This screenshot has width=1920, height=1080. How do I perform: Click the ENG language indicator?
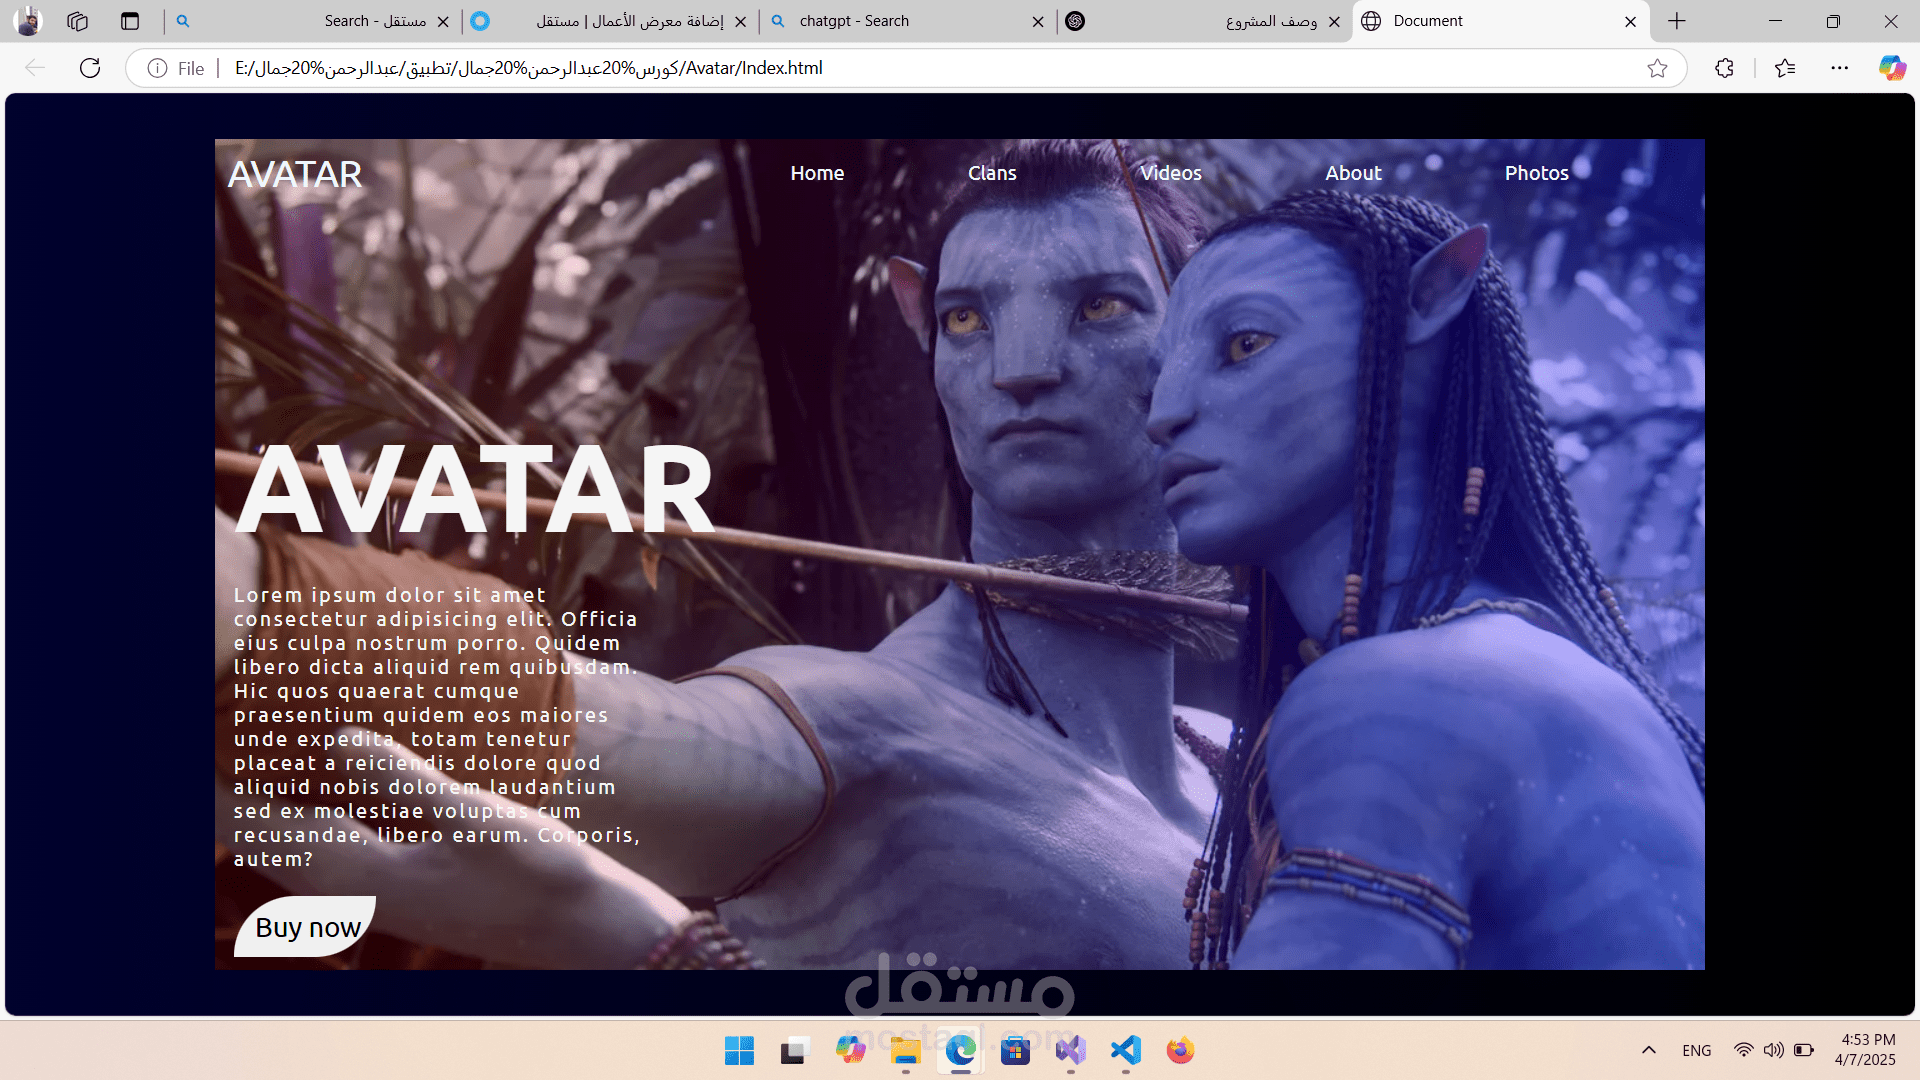coord(1696,1051)
